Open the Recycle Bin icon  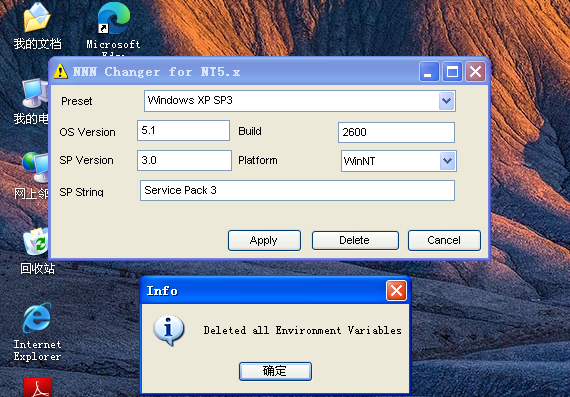coord(37,251)
